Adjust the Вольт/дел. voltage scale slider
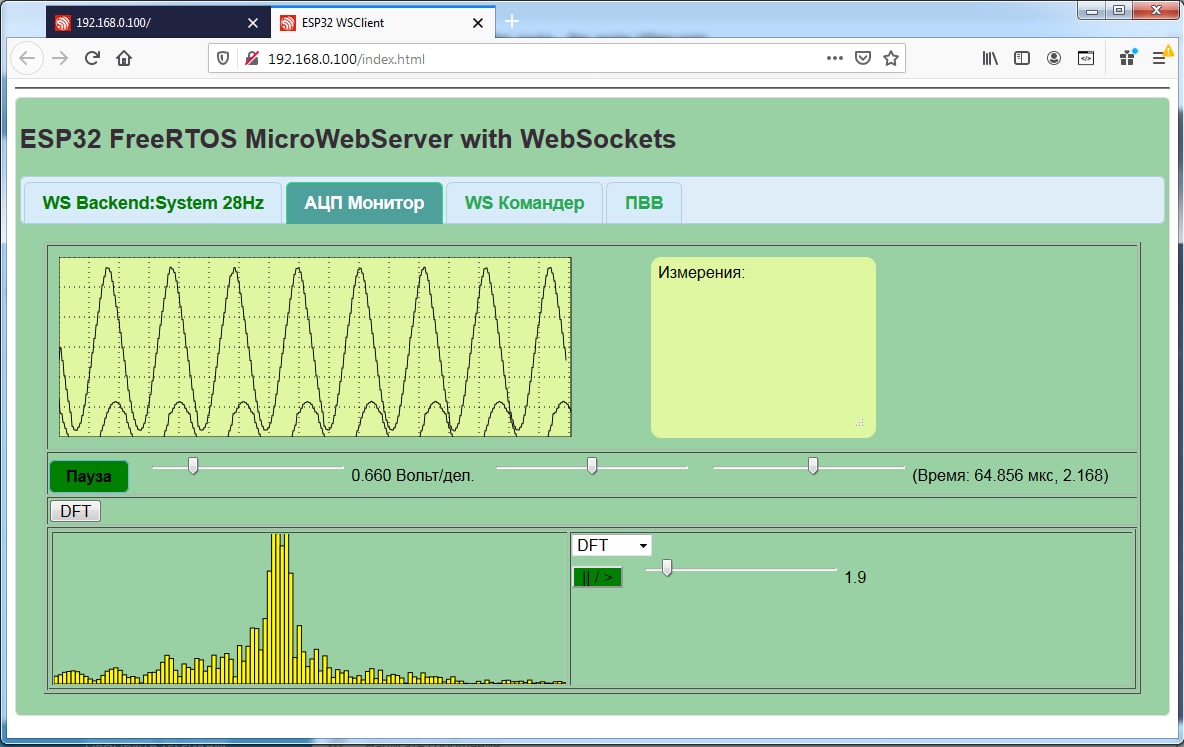Viewport: 1184px width, 747px height. tap(248, 467)
